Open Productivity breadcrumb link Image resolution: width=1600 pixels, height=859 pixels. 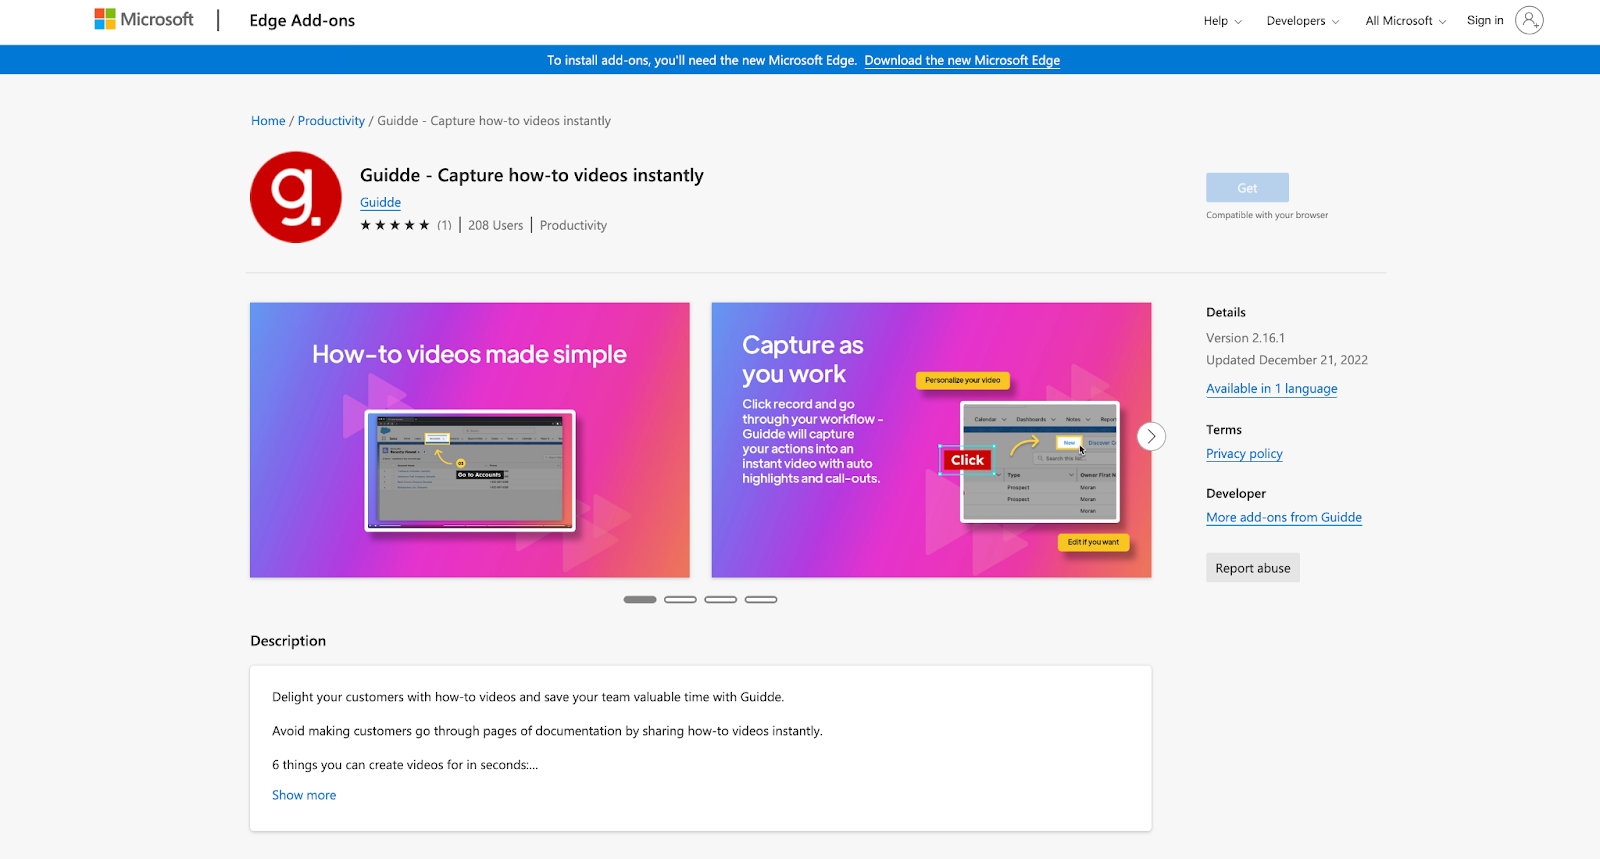coord(331,121)
